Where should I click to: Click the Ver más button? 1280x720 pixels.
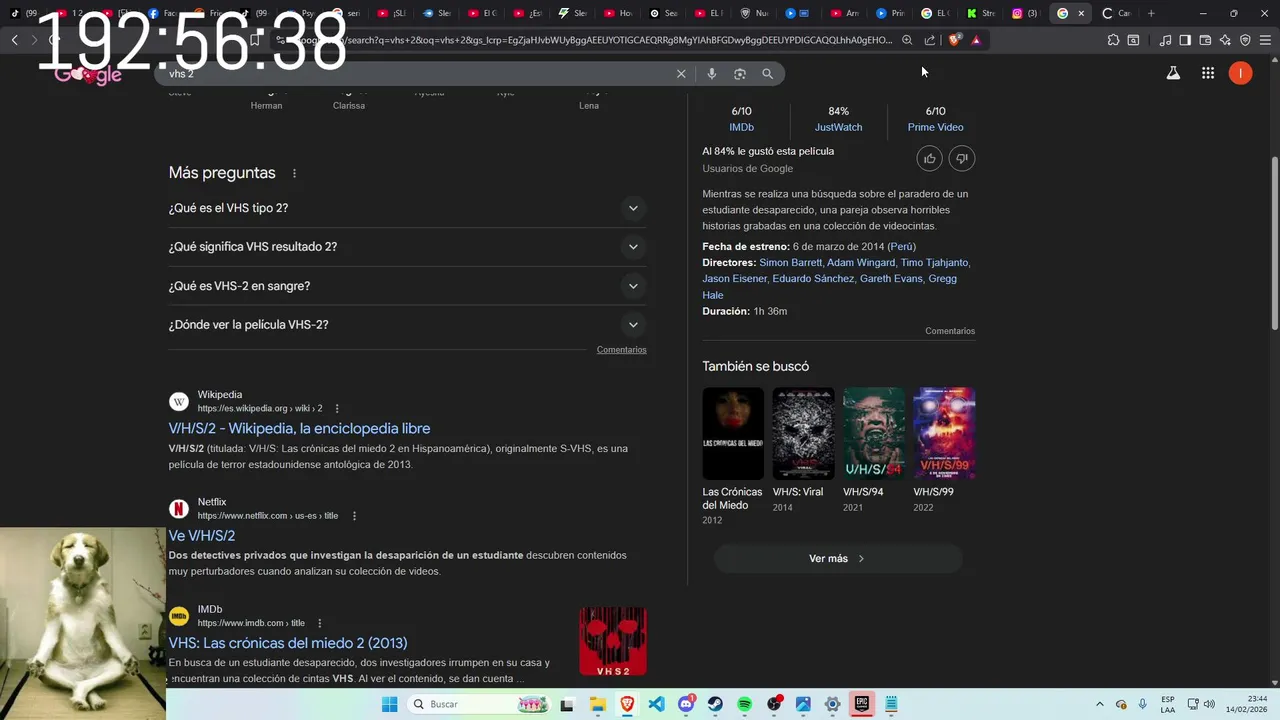point(838,559)
